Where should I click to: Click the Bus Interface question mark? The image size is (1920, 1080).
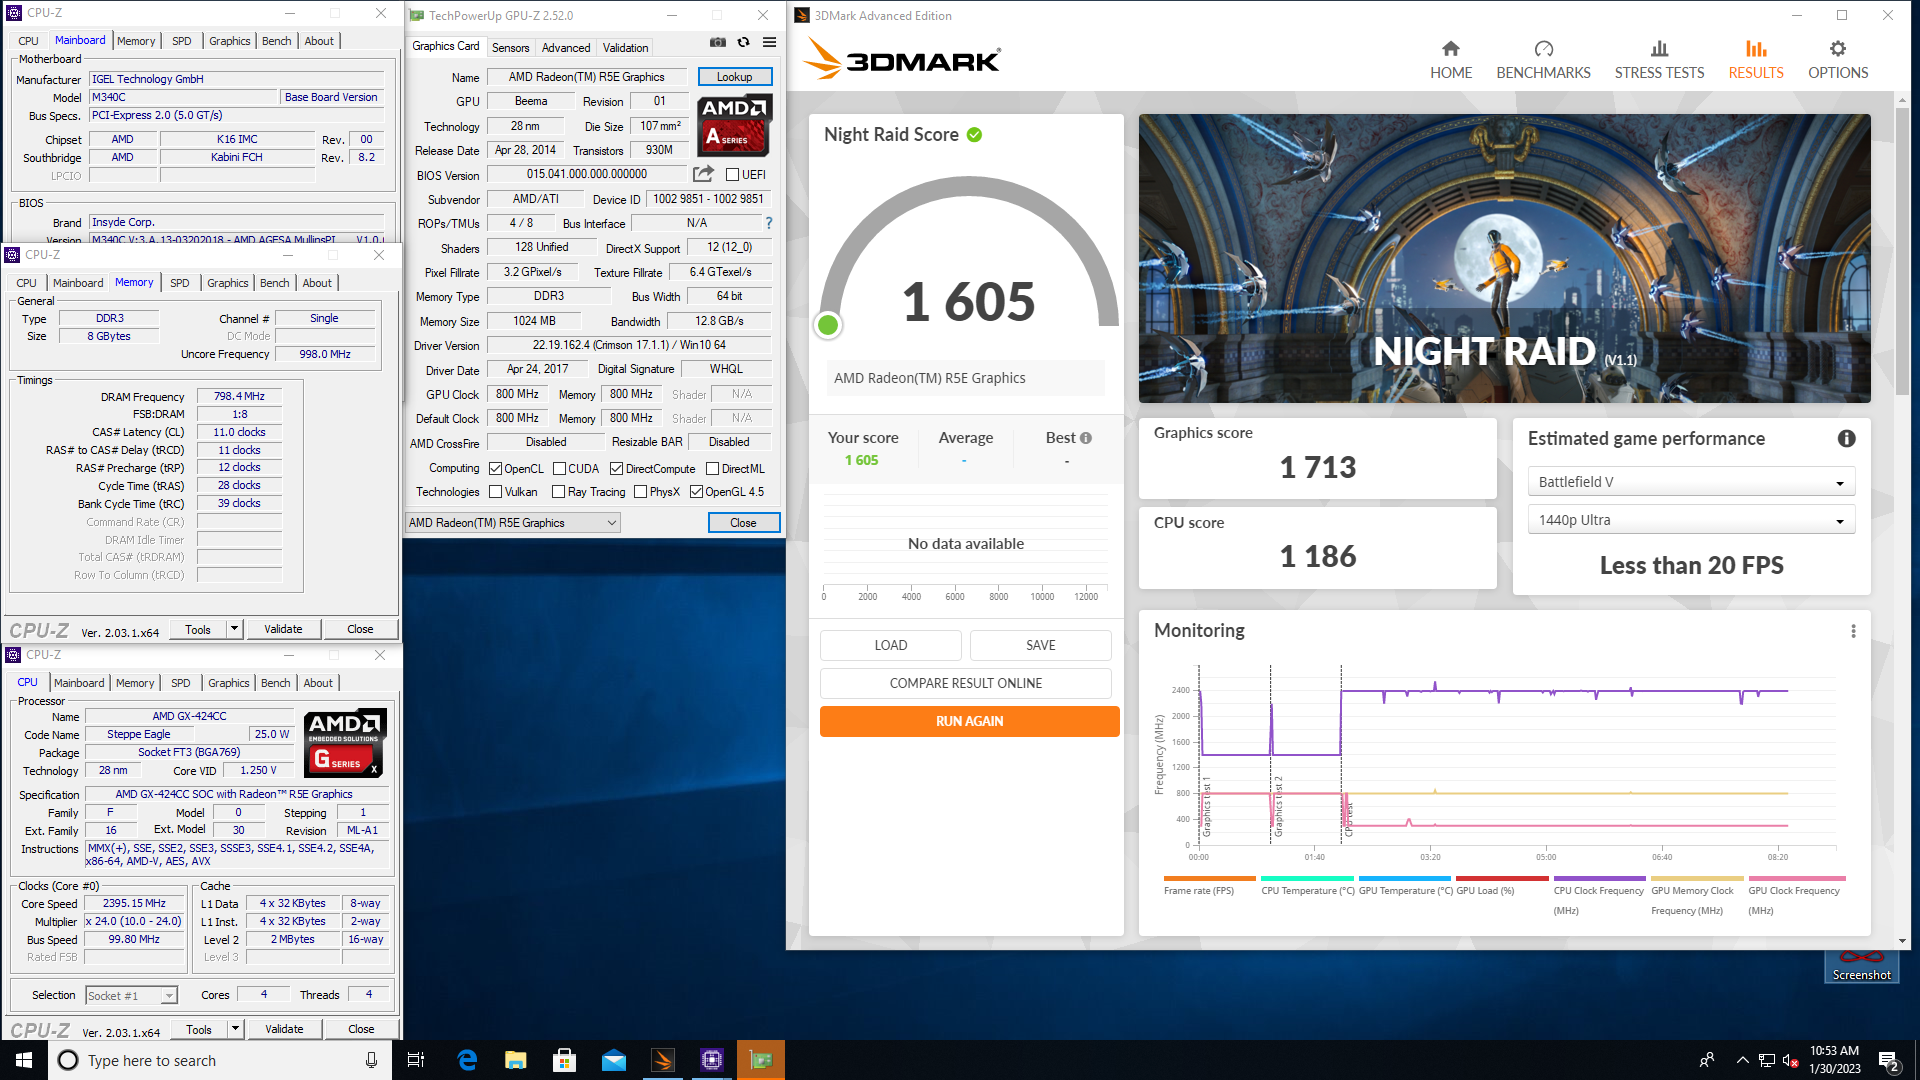tap(768, 223)
